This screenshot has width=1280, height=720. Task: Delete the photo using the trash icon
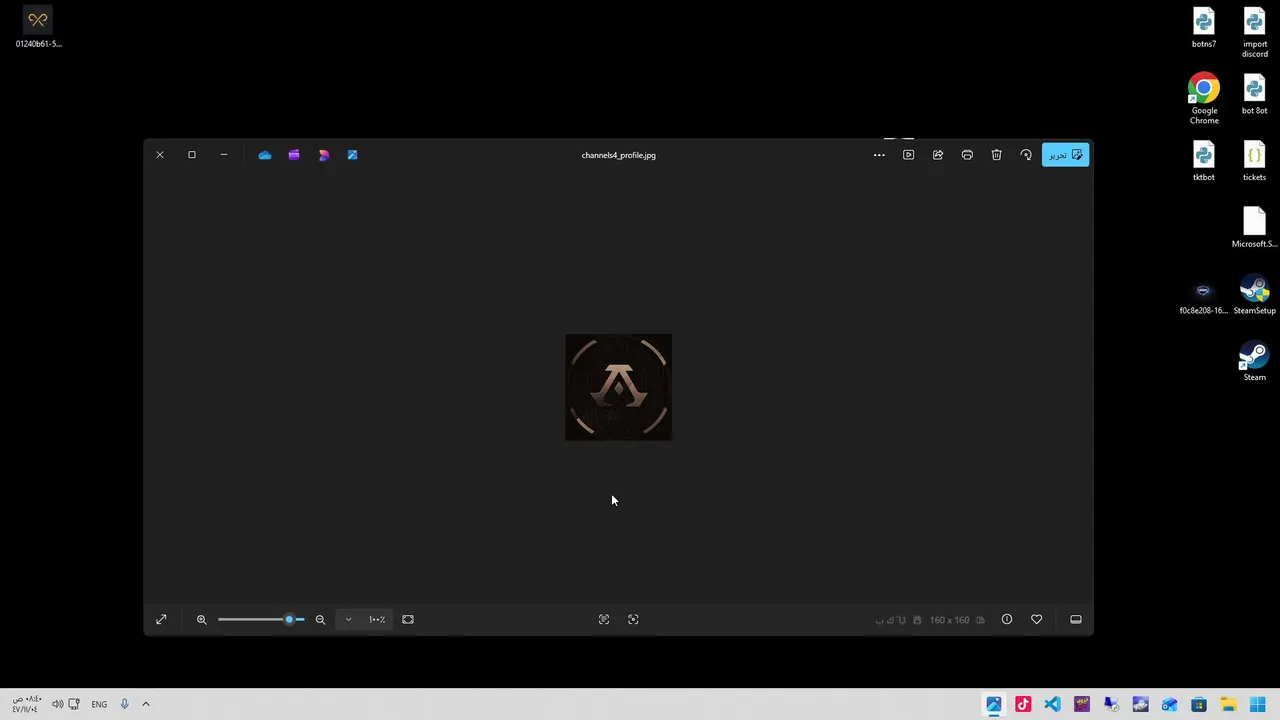pyautogui.click(x=996, y=155)
